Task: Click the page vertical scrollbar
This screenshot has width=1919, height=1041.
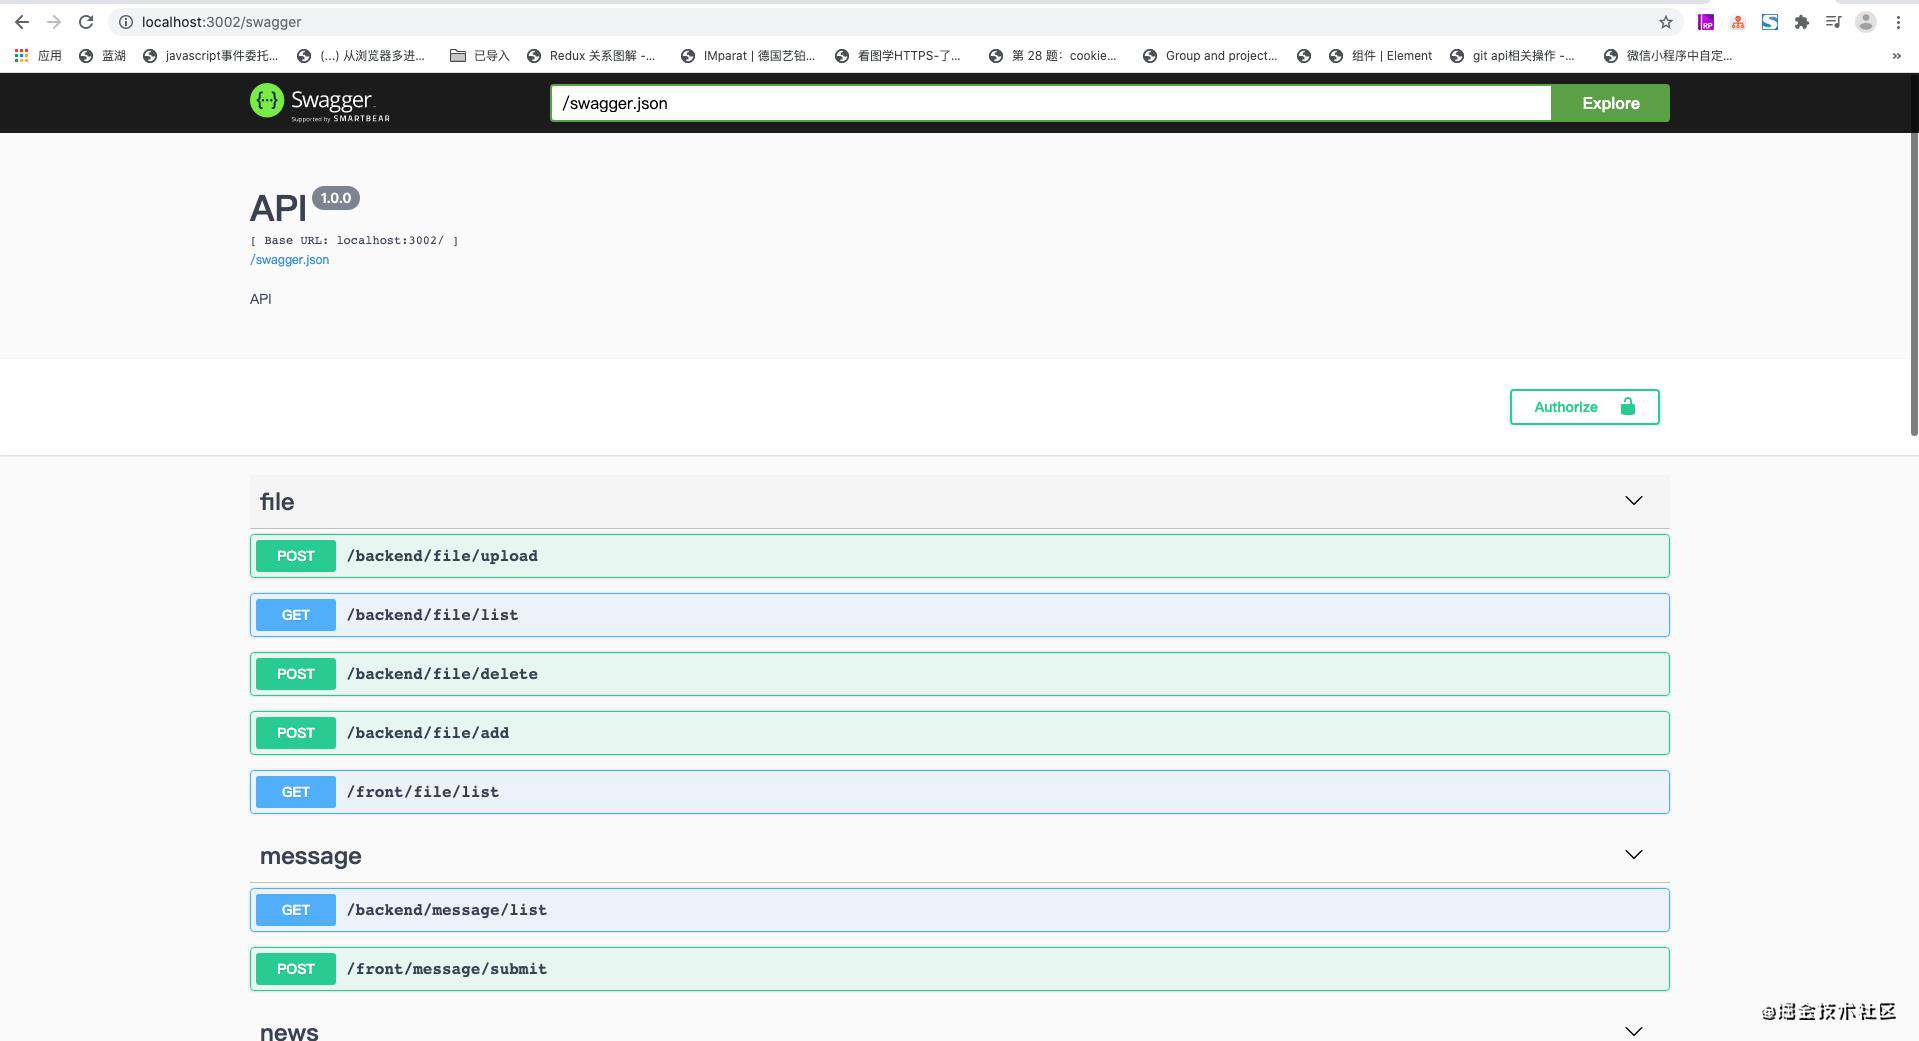Action: click(1913, 285)
